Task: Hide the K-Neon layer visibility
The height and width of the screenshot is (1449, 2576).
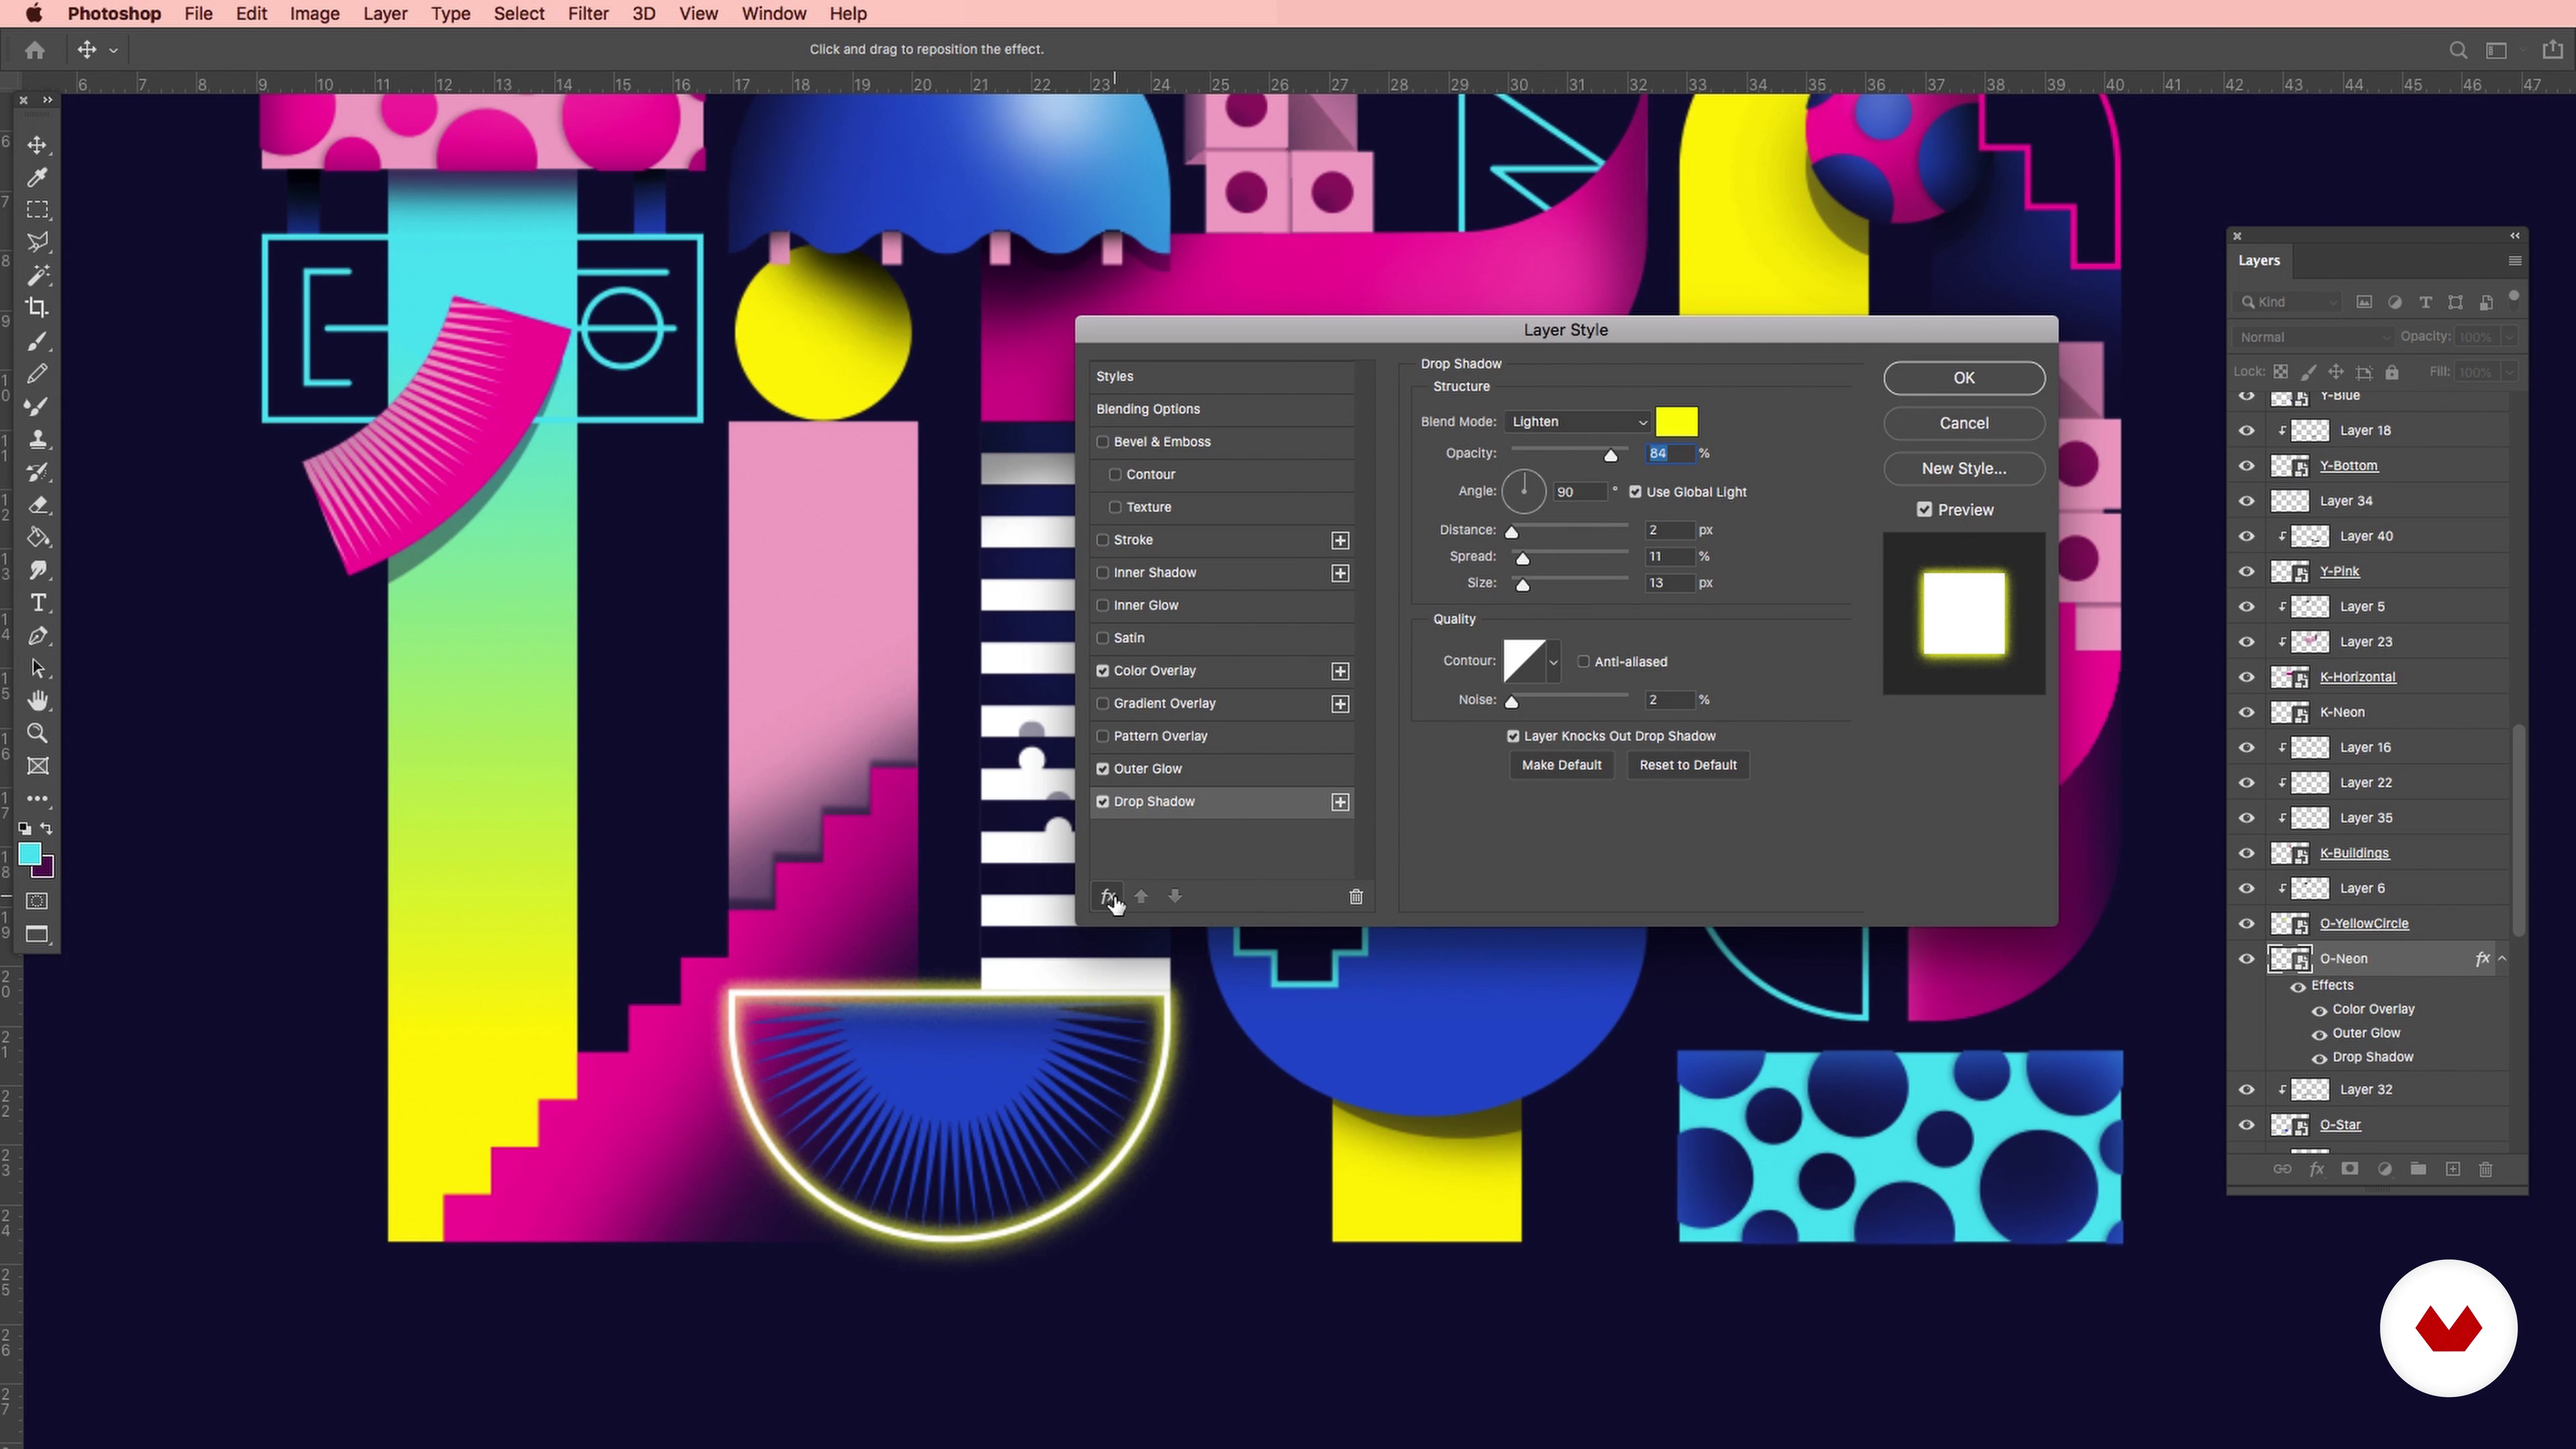Action: 2247,712
